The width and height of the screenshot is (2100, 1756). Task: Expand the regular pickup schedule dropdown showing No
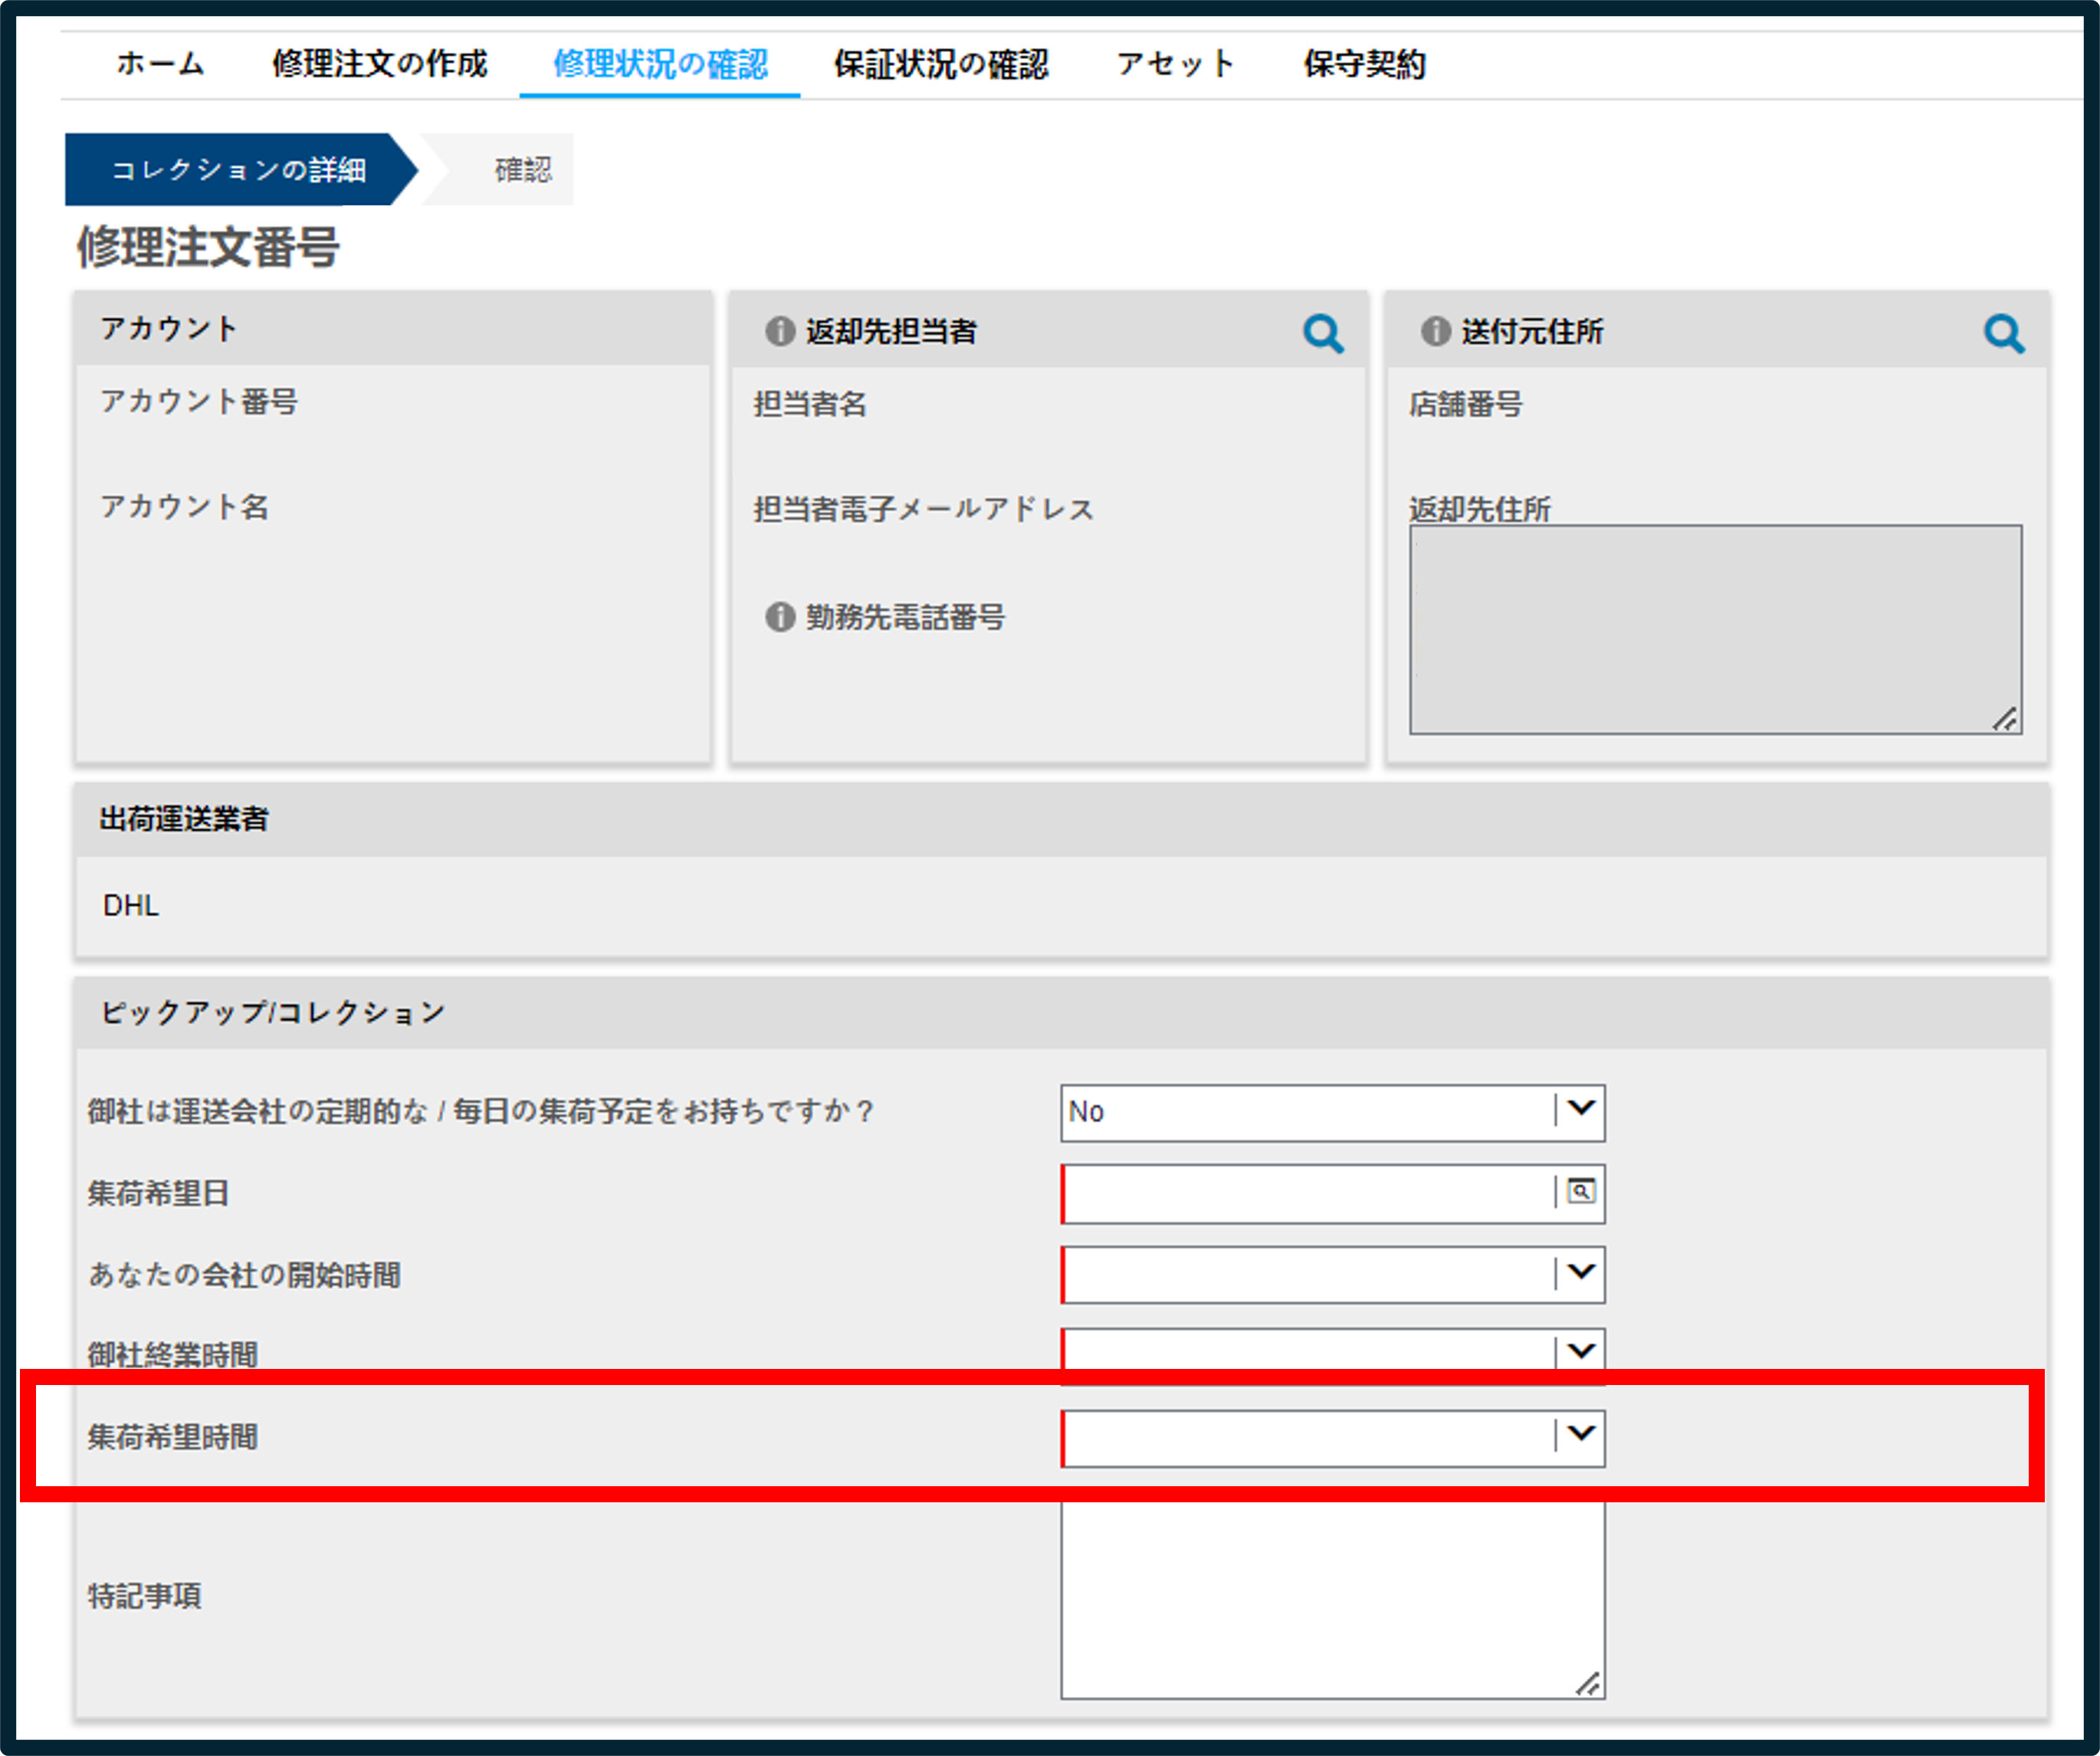(1333, 1112)
